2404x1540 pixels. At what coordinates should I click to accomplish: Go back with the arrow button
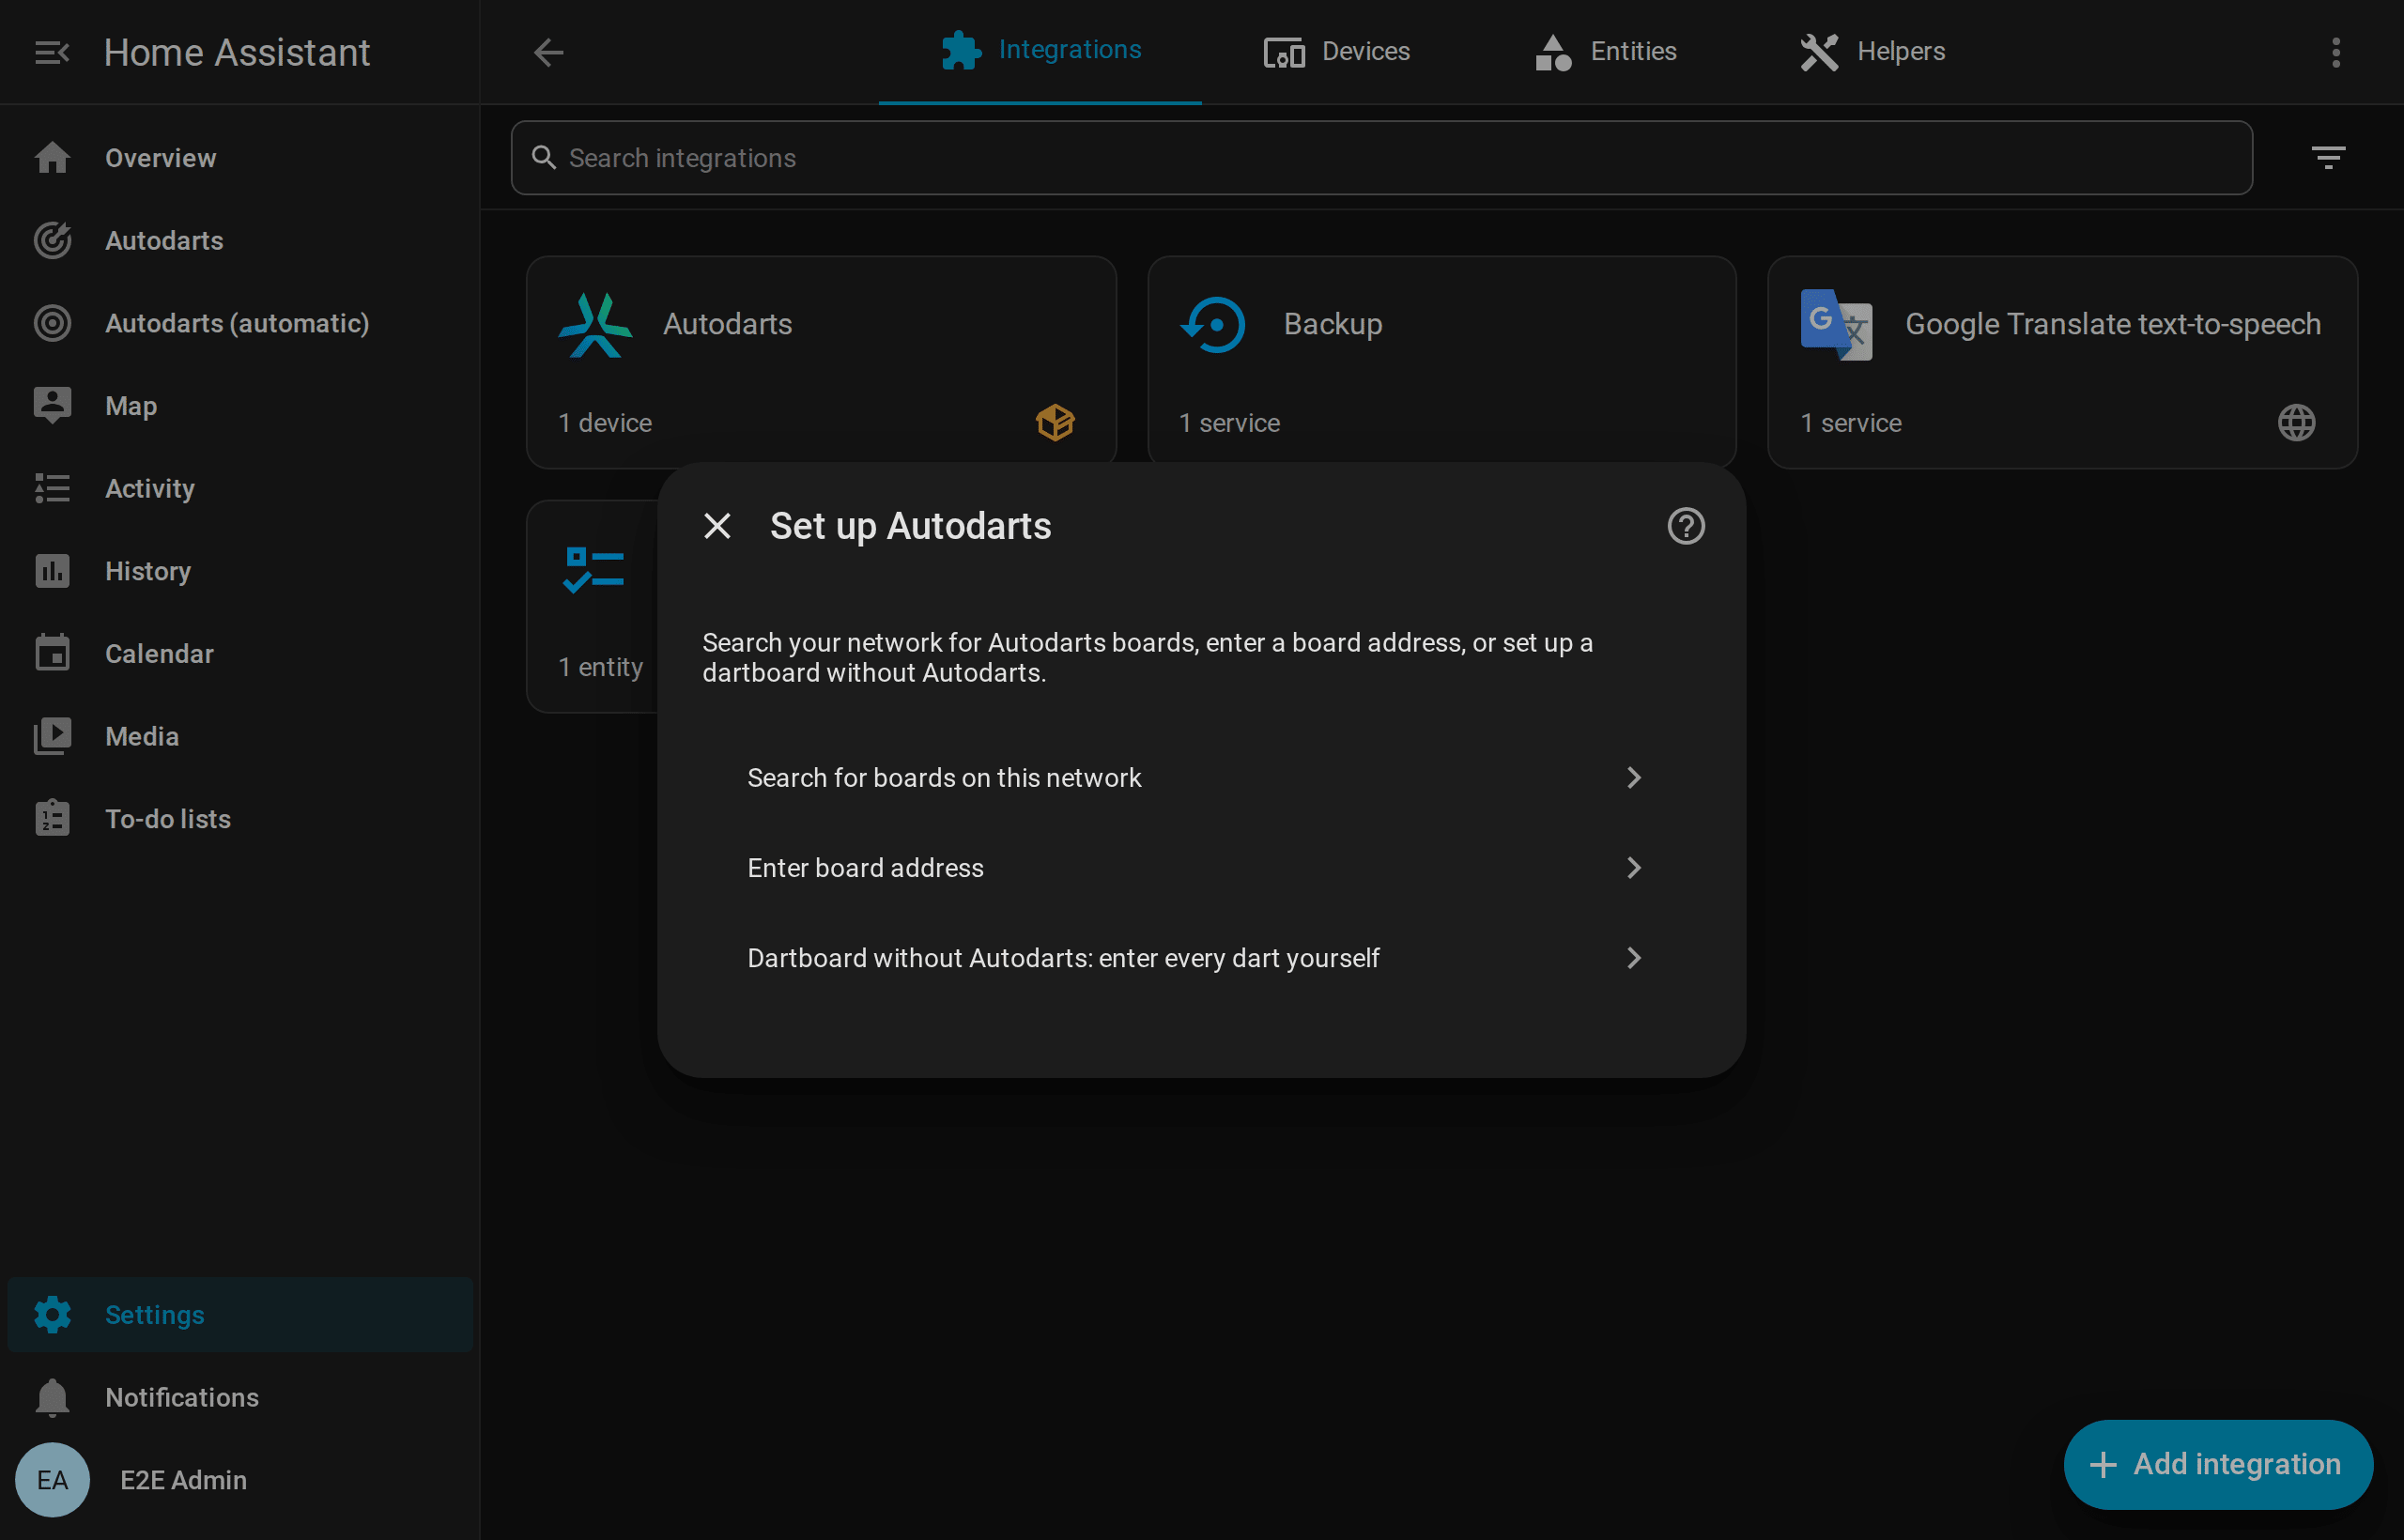[x=549, y=52]
